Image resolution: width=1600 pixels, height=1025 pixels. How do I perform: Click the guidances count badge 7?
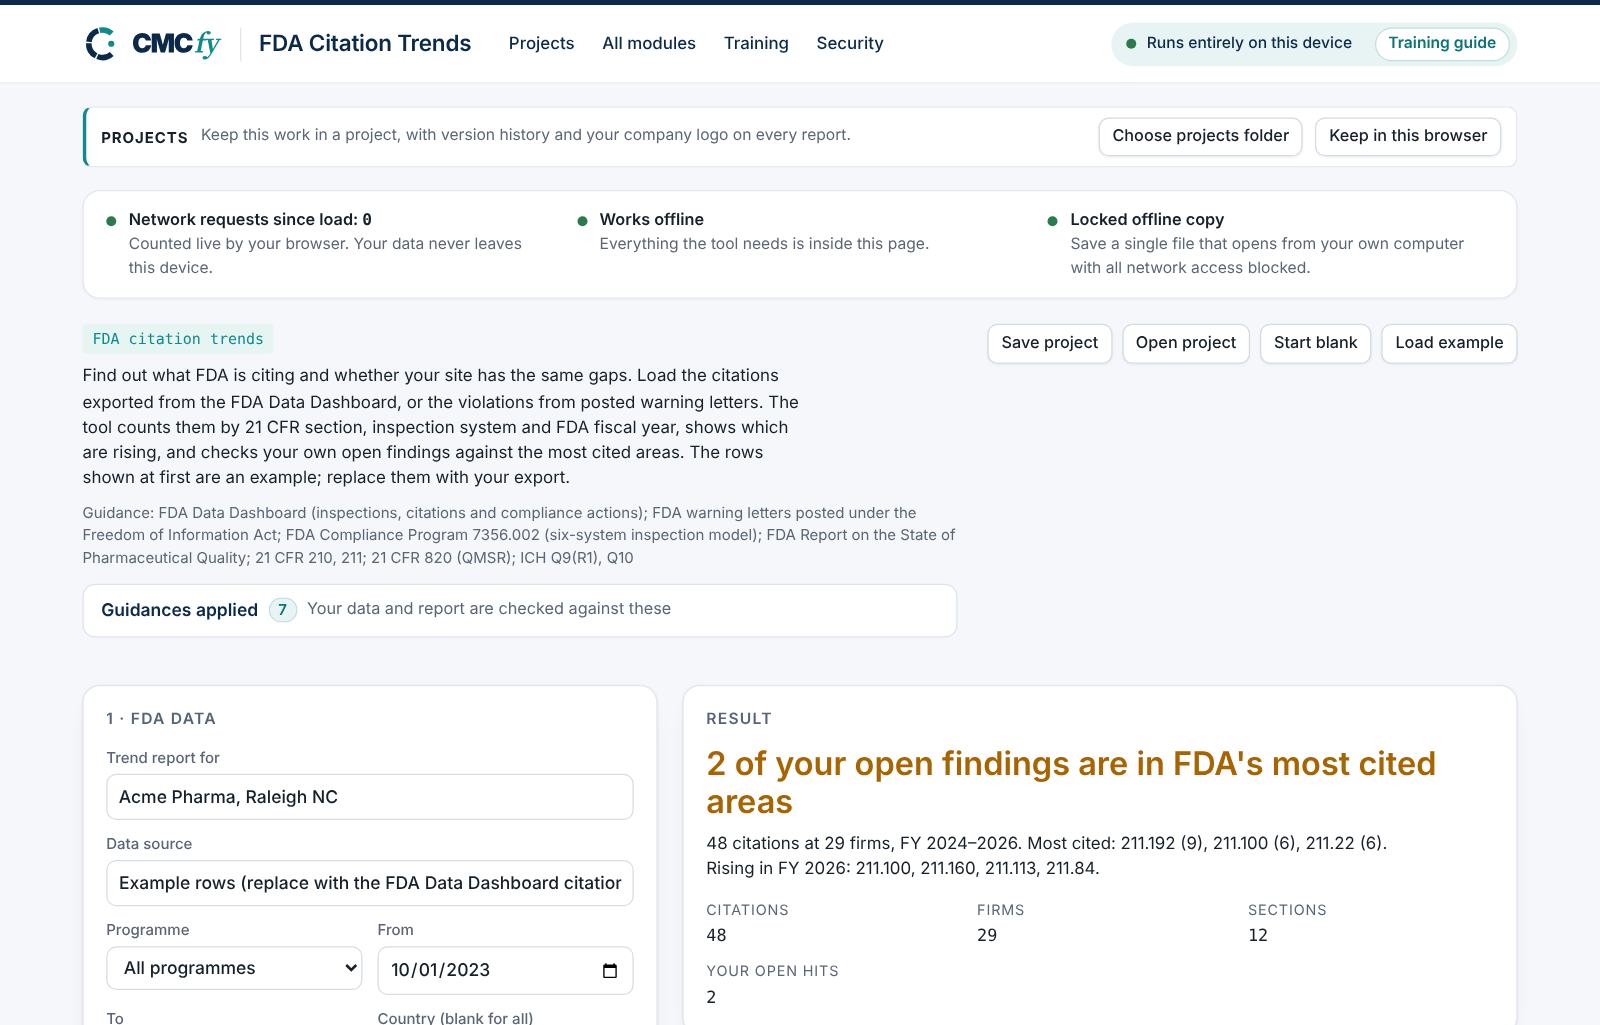[x=283, y=610]
